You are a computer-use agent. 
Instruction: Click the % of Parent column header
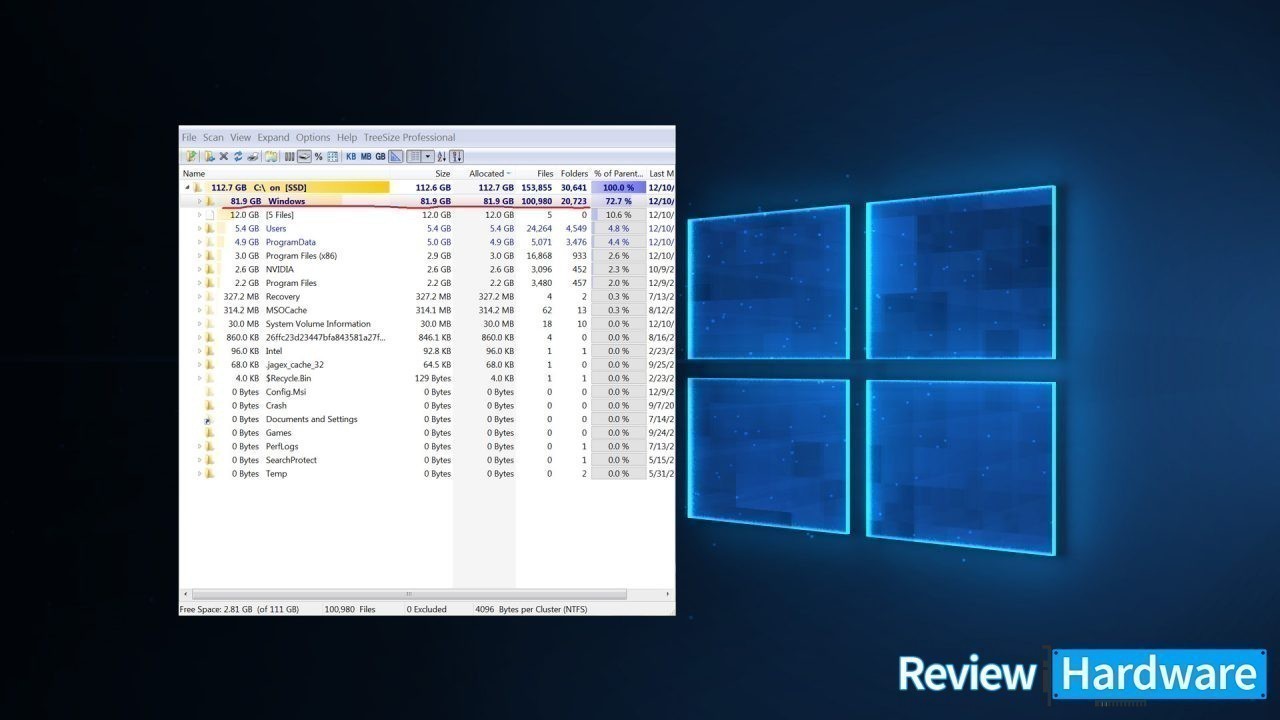618,174
